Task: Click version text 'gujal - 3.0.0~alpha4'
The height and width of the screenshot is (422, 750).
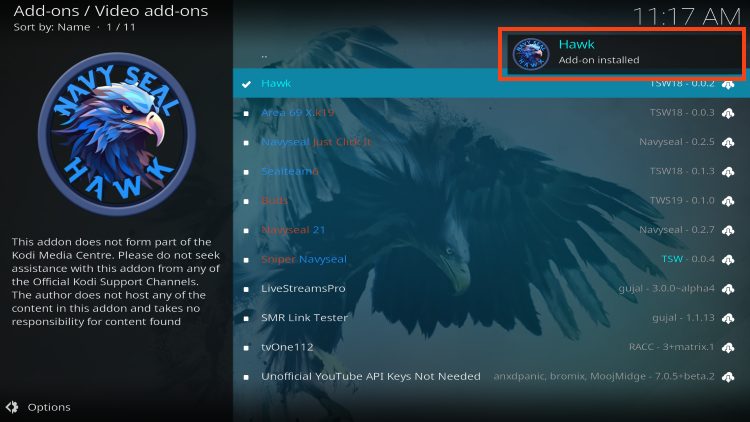Action: pyautogui.click(x=666, y=289)
